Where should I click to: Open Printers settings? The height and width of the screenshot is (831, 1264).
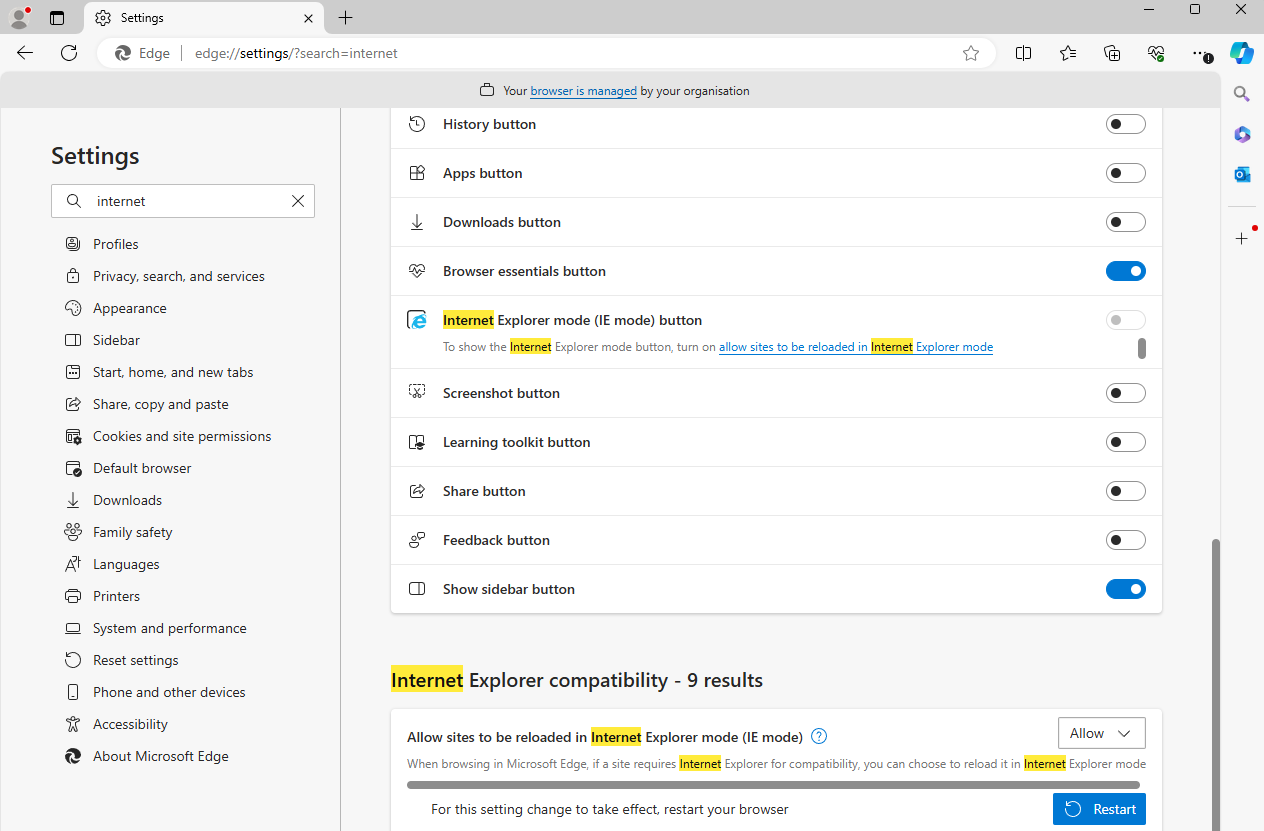point(116,596)
